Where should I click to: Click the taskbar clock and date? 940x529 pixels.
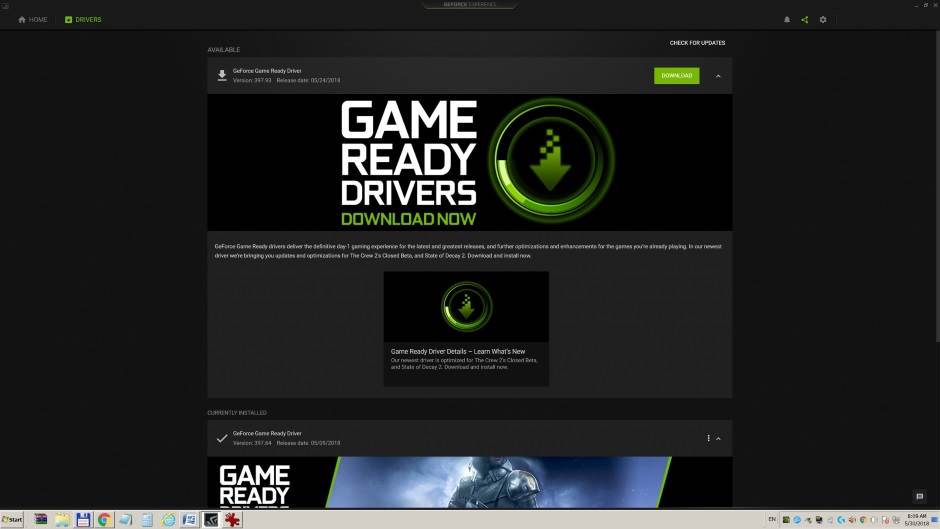917,519
